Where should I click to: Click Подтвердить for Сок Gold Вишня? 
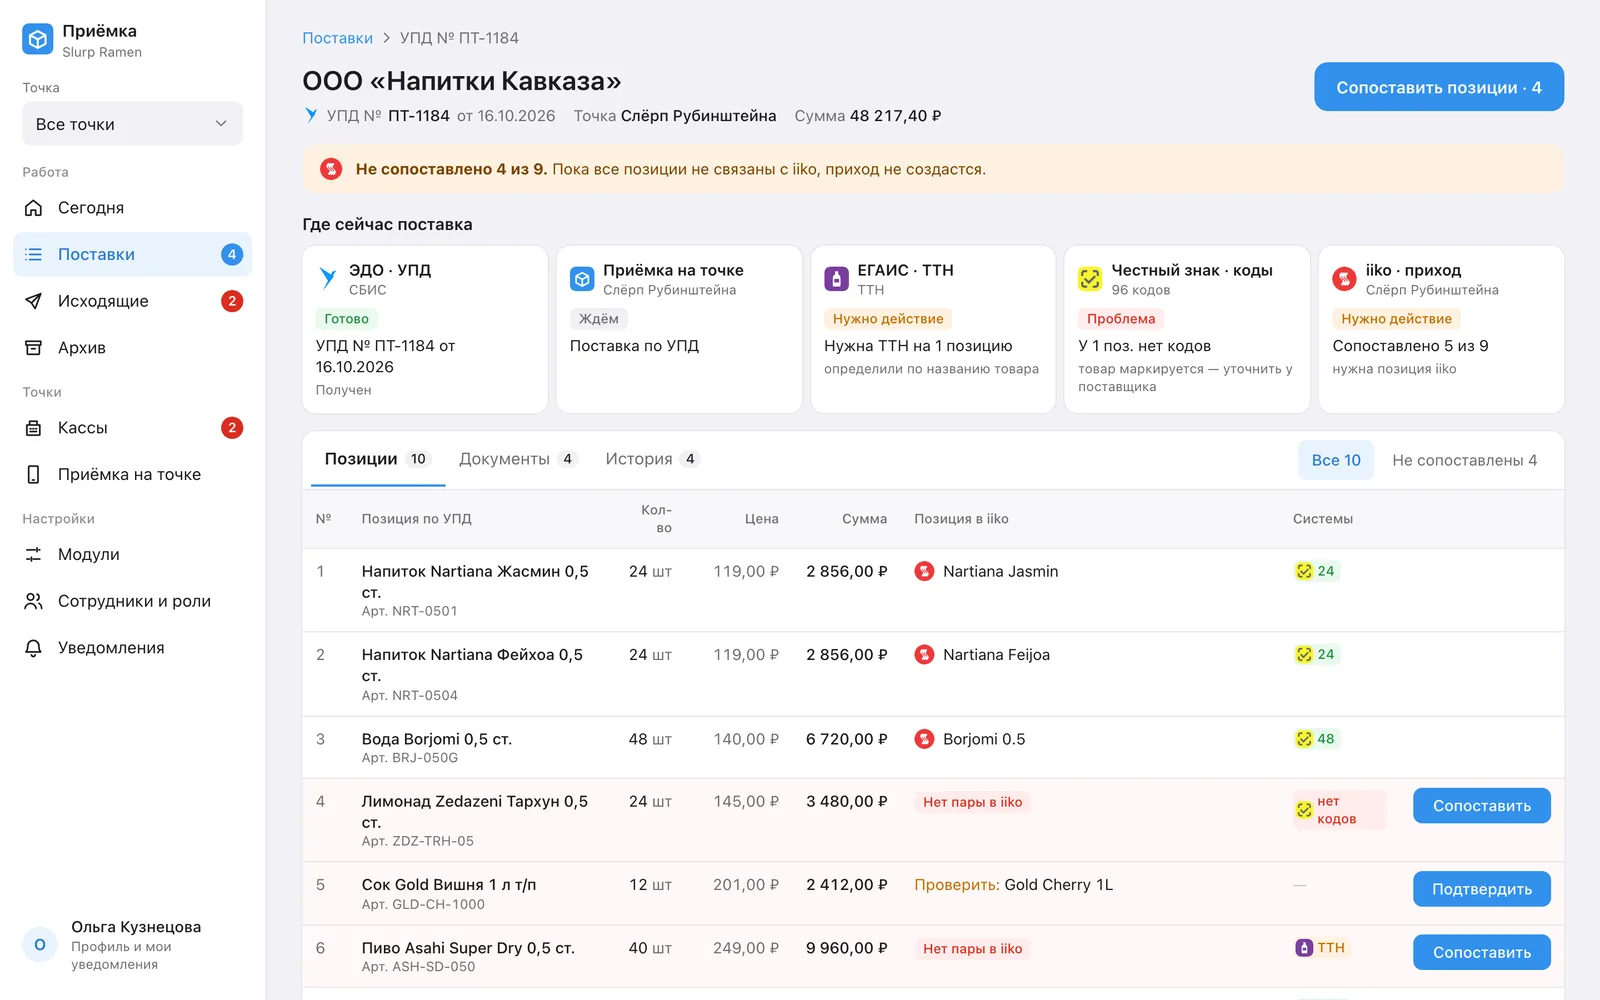[x=1482, y=889]
